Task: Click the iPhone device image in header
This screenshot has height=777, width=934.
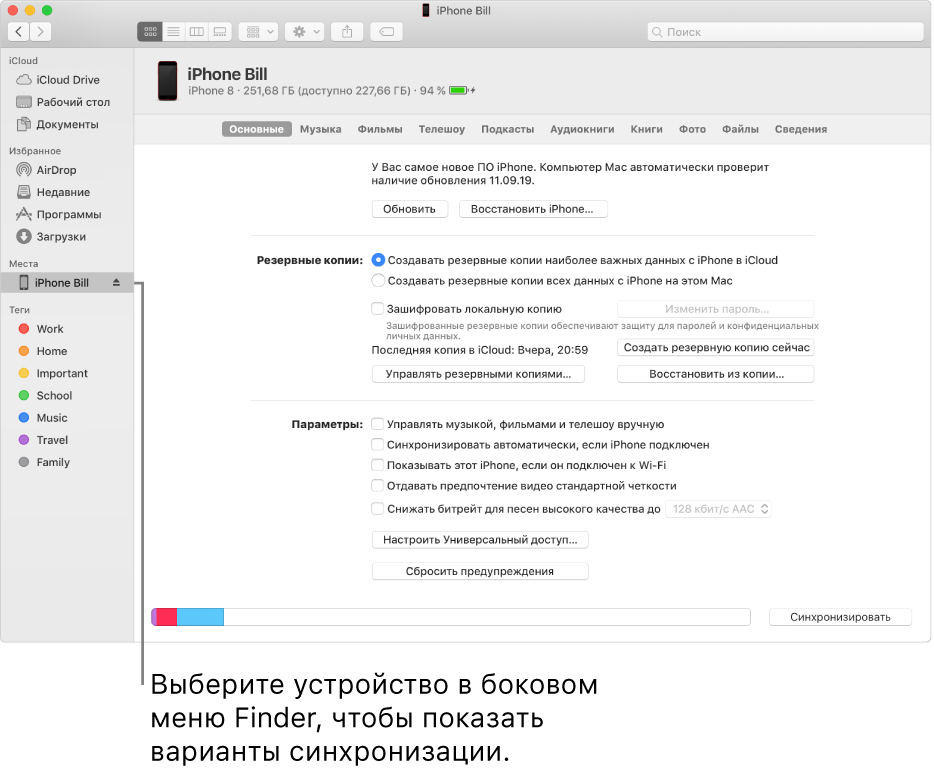Action: click(167, 80)
